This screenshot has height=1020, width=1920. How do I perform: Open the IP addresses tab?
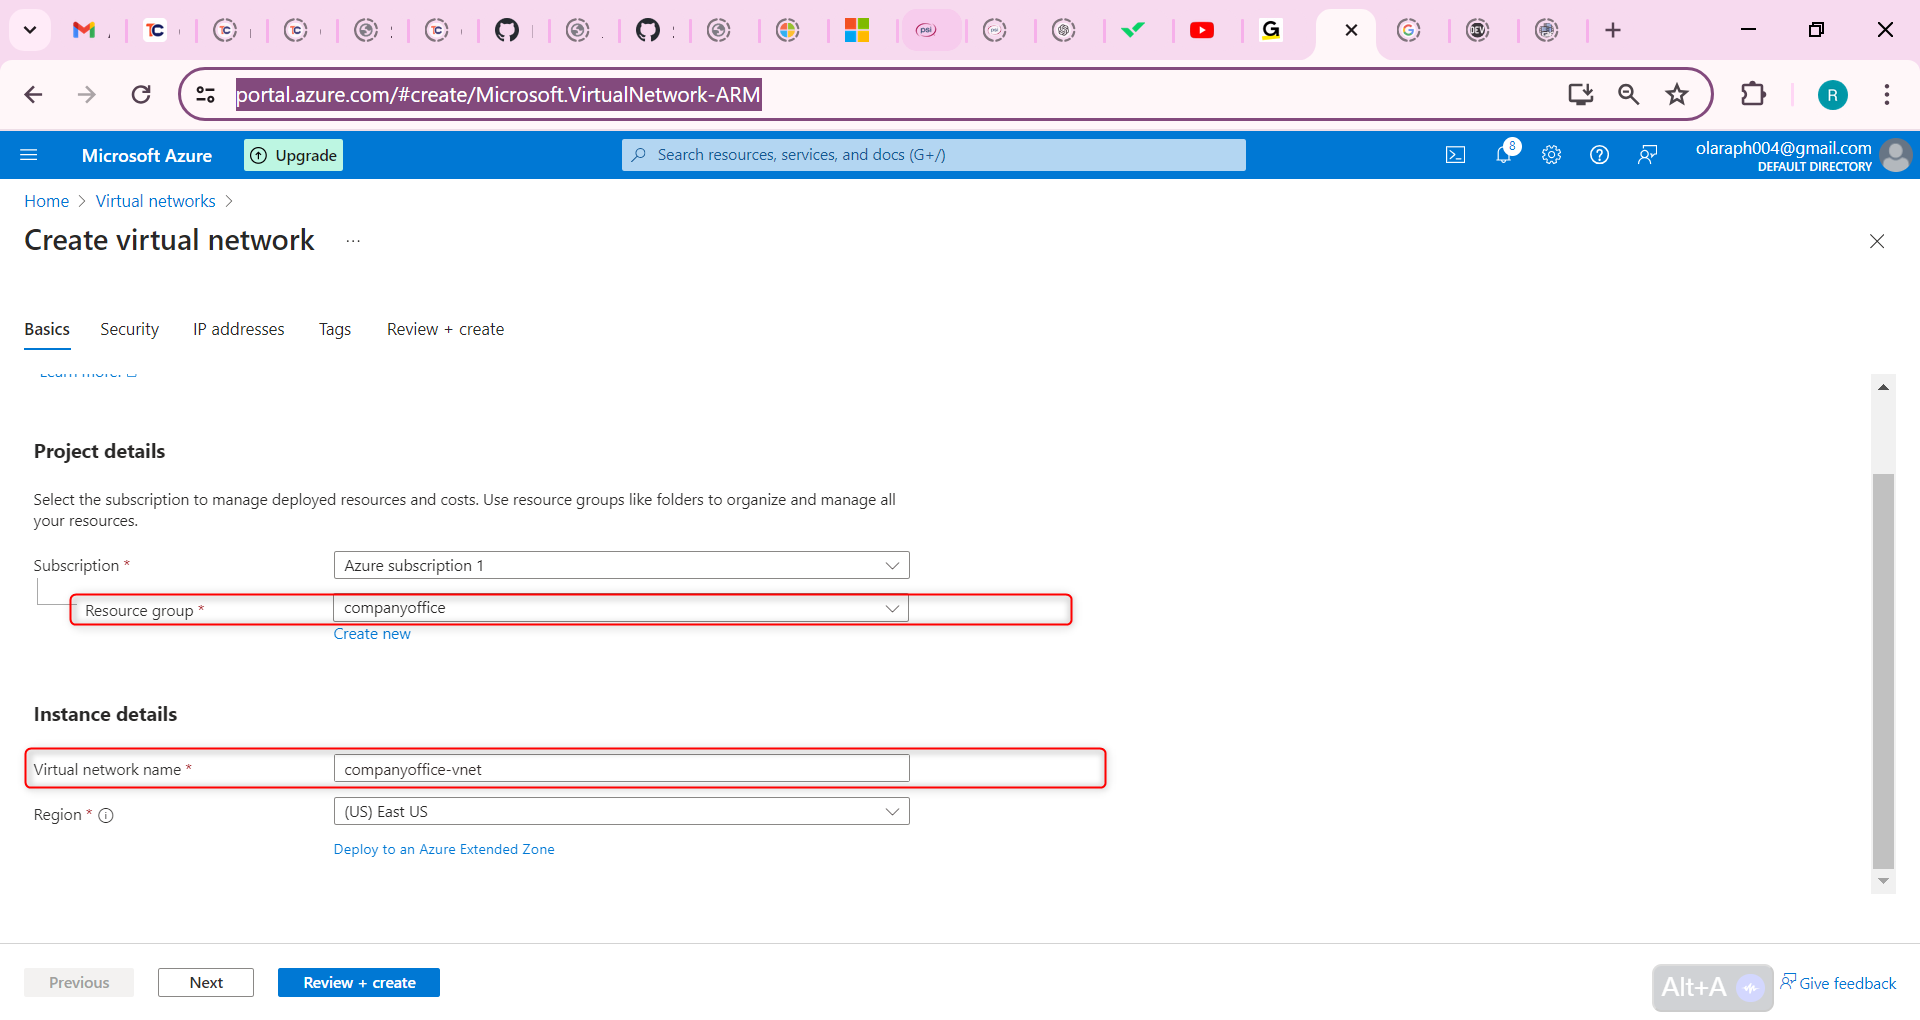[x=239, y=329]
